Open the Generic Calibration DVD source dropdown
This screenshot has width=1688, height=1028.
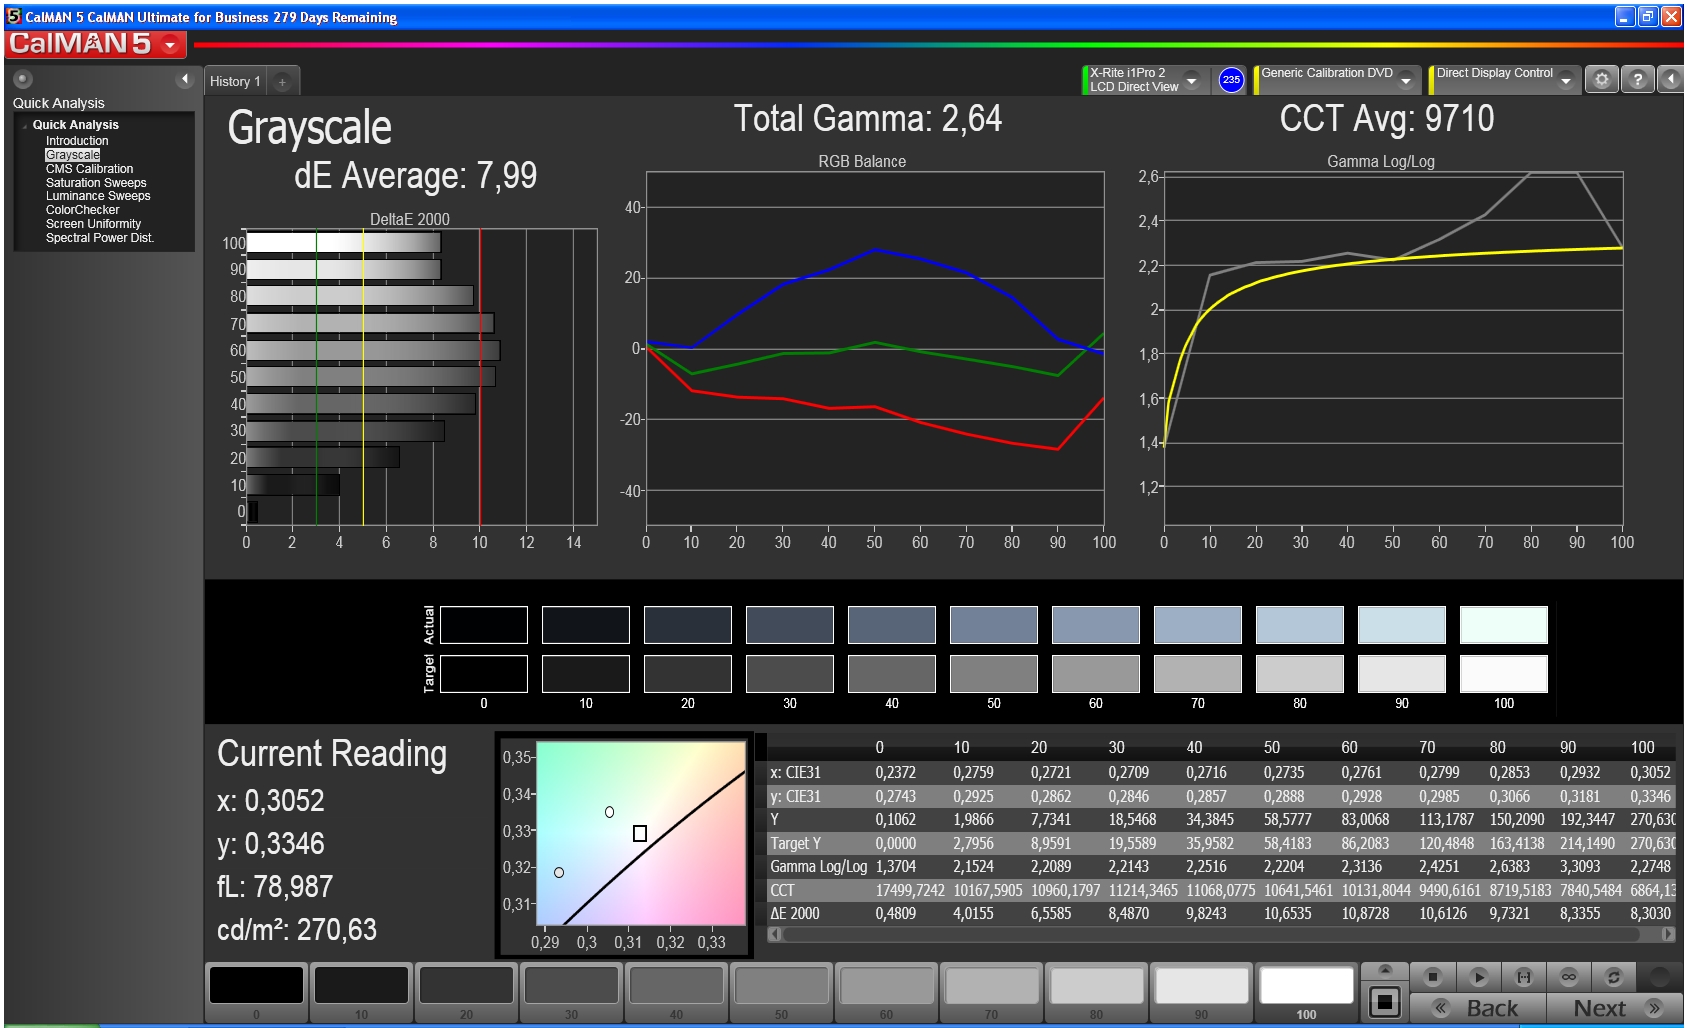click(x=1406, y=80)
